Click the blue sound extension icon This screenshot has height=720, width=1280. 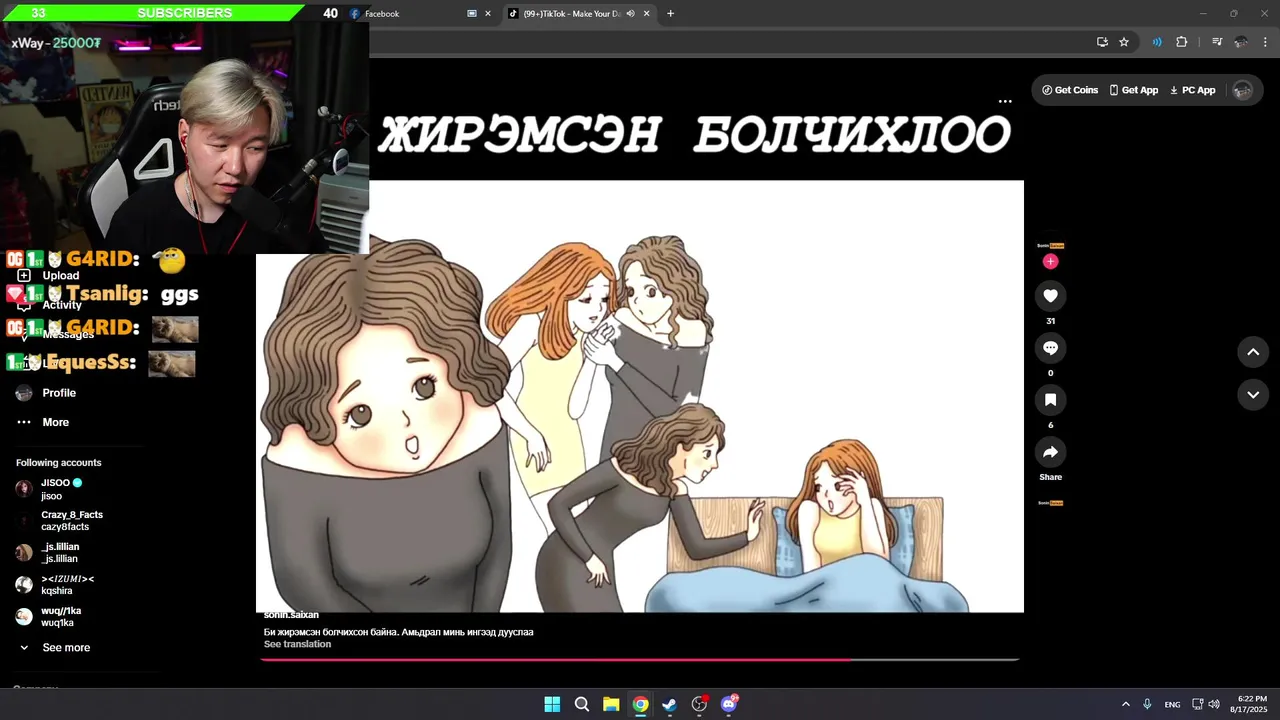1157,42
